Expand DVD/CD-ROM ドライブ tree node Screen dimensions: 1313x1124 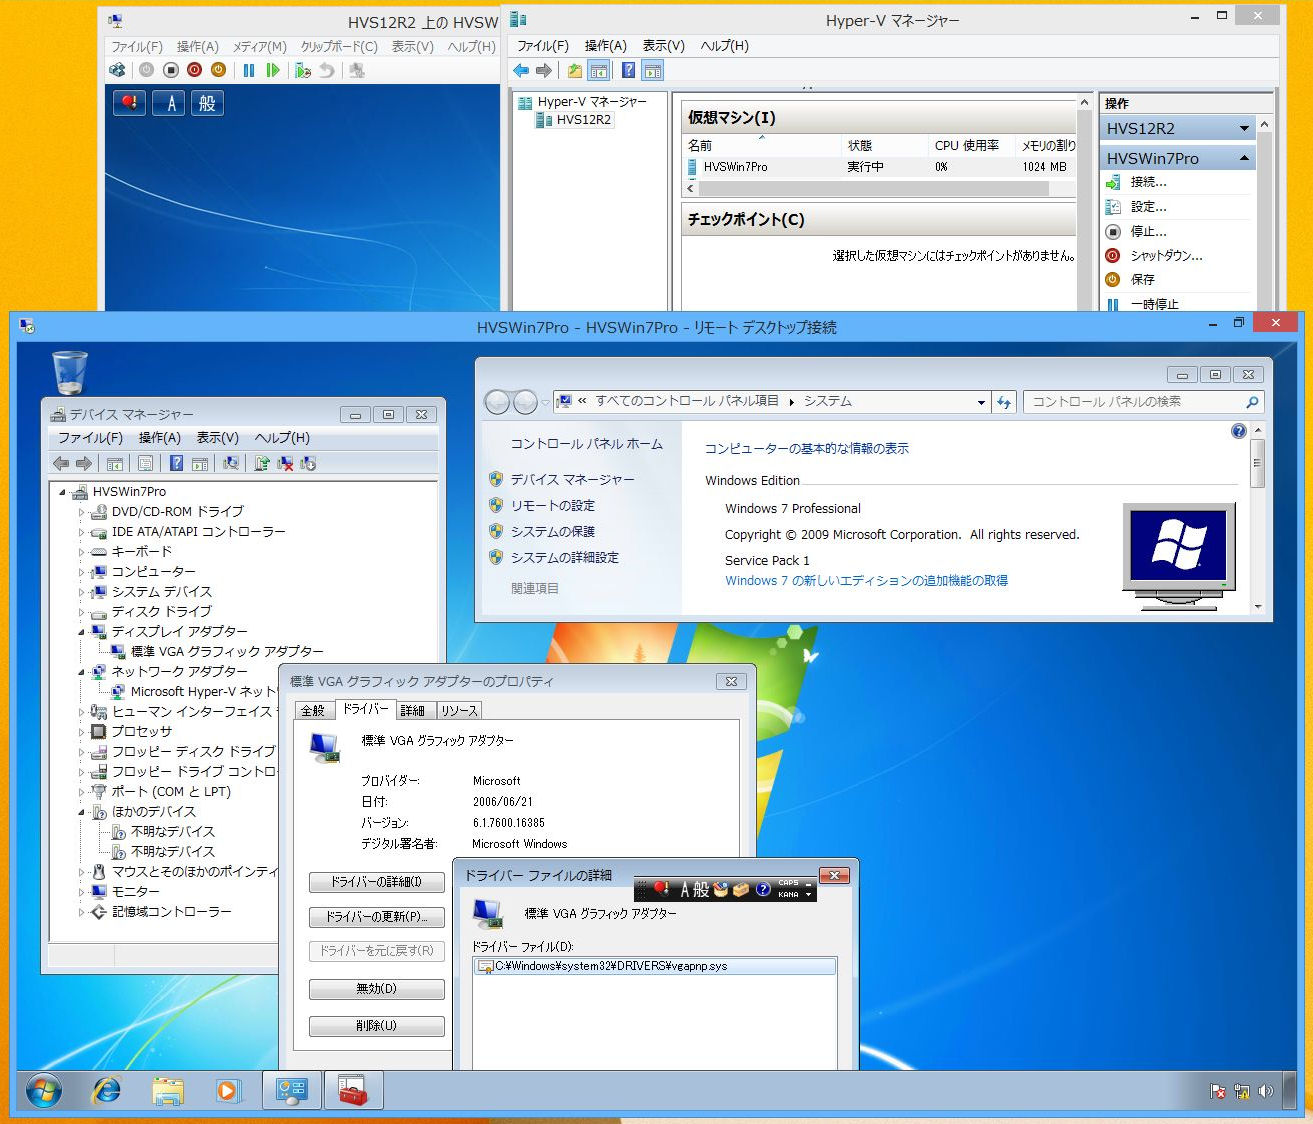coord(82,512)
